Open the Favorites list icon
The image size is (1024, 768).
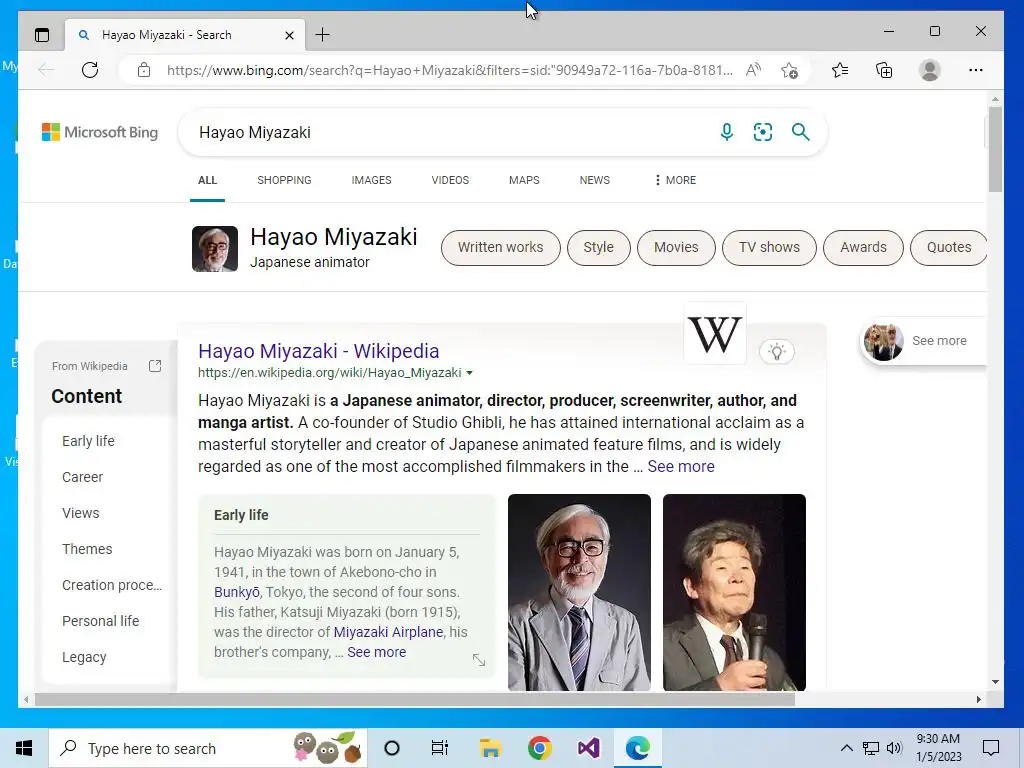tap(840, 70)
